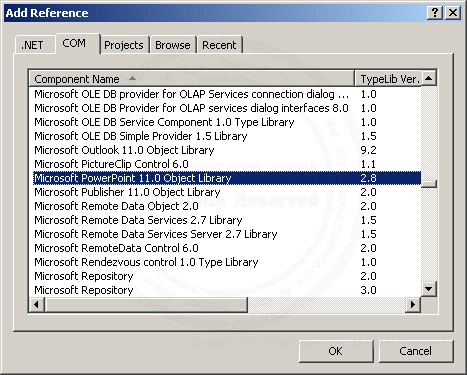Click the horizontal scrollbar thumb
The height and width of the screenshot is (375, 467).
click(x=146, y=304)
